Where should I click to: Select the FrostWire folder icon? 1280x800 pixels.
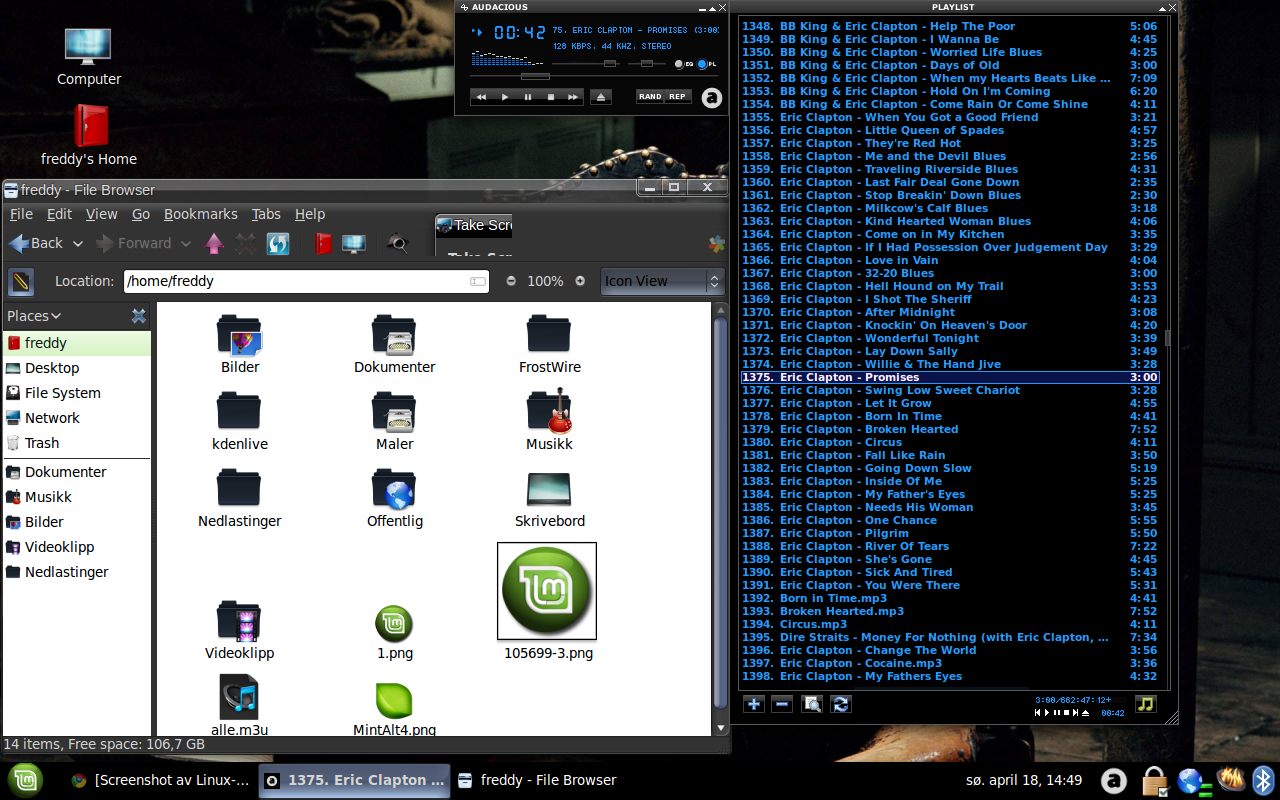point(549,334)
